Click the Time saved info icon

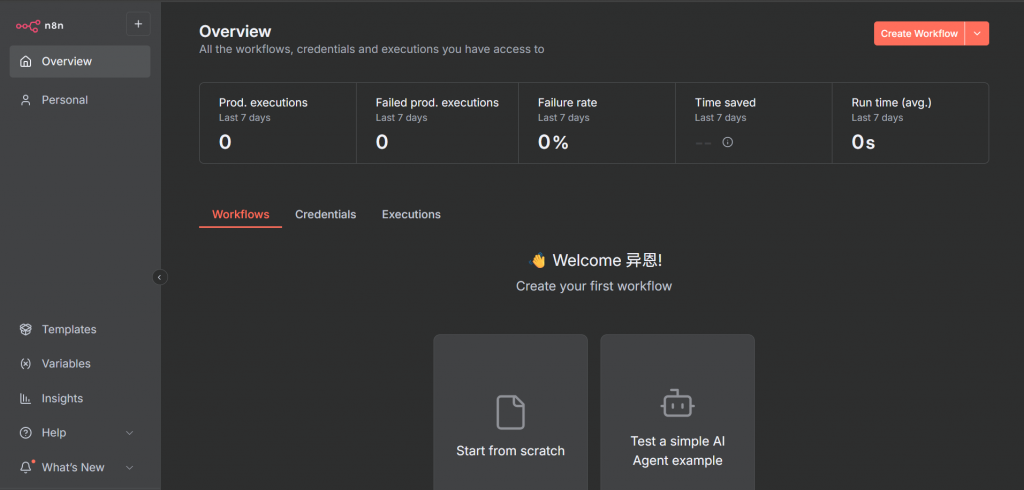728,142
